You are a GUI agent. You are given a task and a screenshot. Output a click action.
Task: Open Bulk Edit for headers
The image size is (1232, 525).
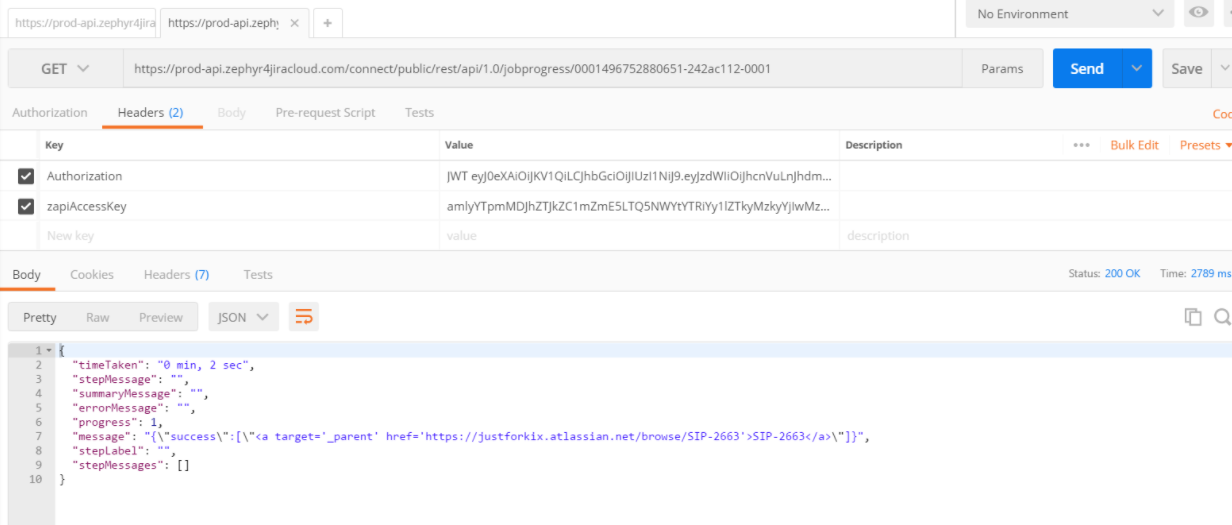point(1134,145)
